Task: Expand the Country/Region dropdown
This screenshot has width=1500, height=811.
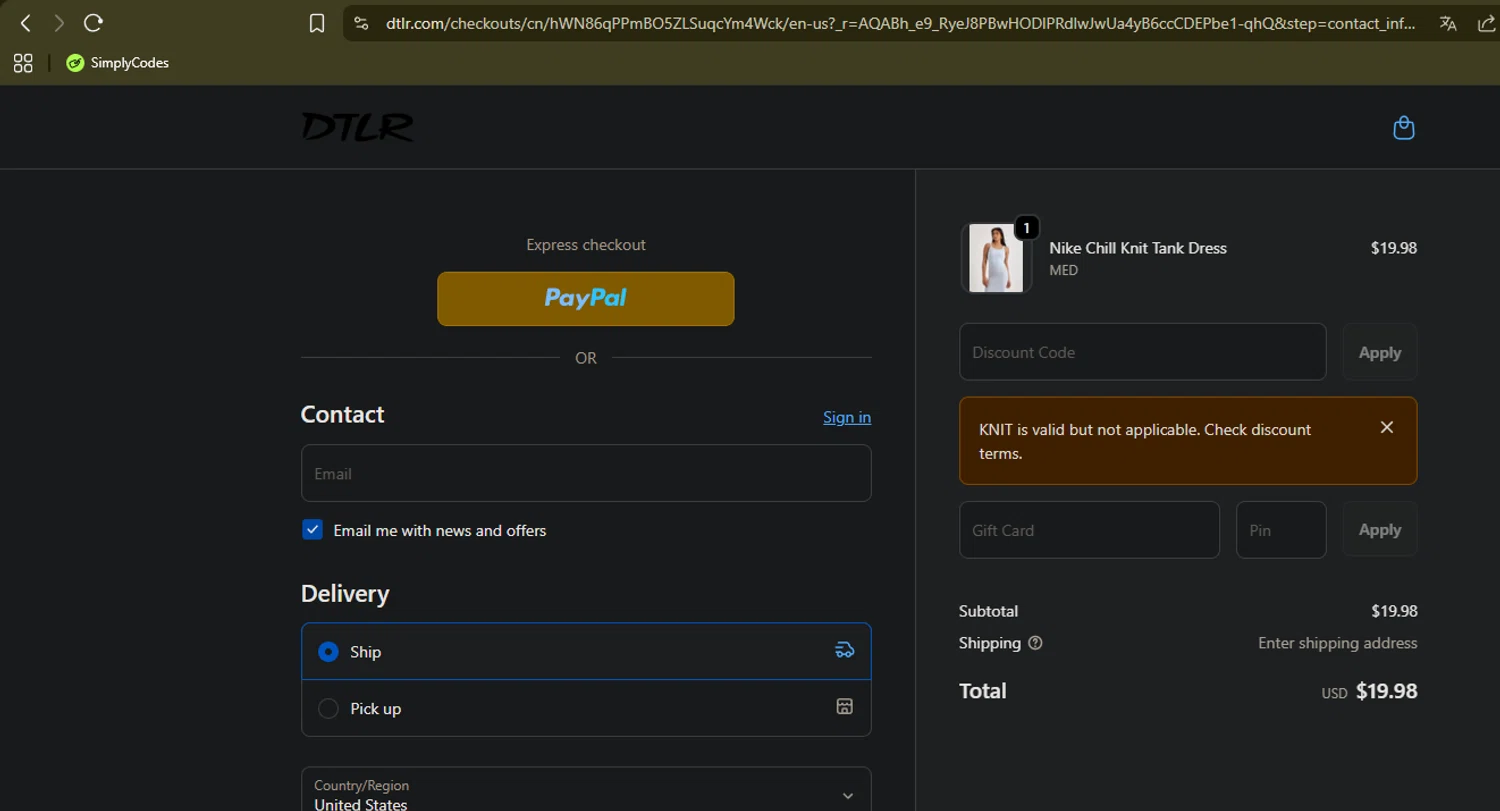Action: [586, 789]
